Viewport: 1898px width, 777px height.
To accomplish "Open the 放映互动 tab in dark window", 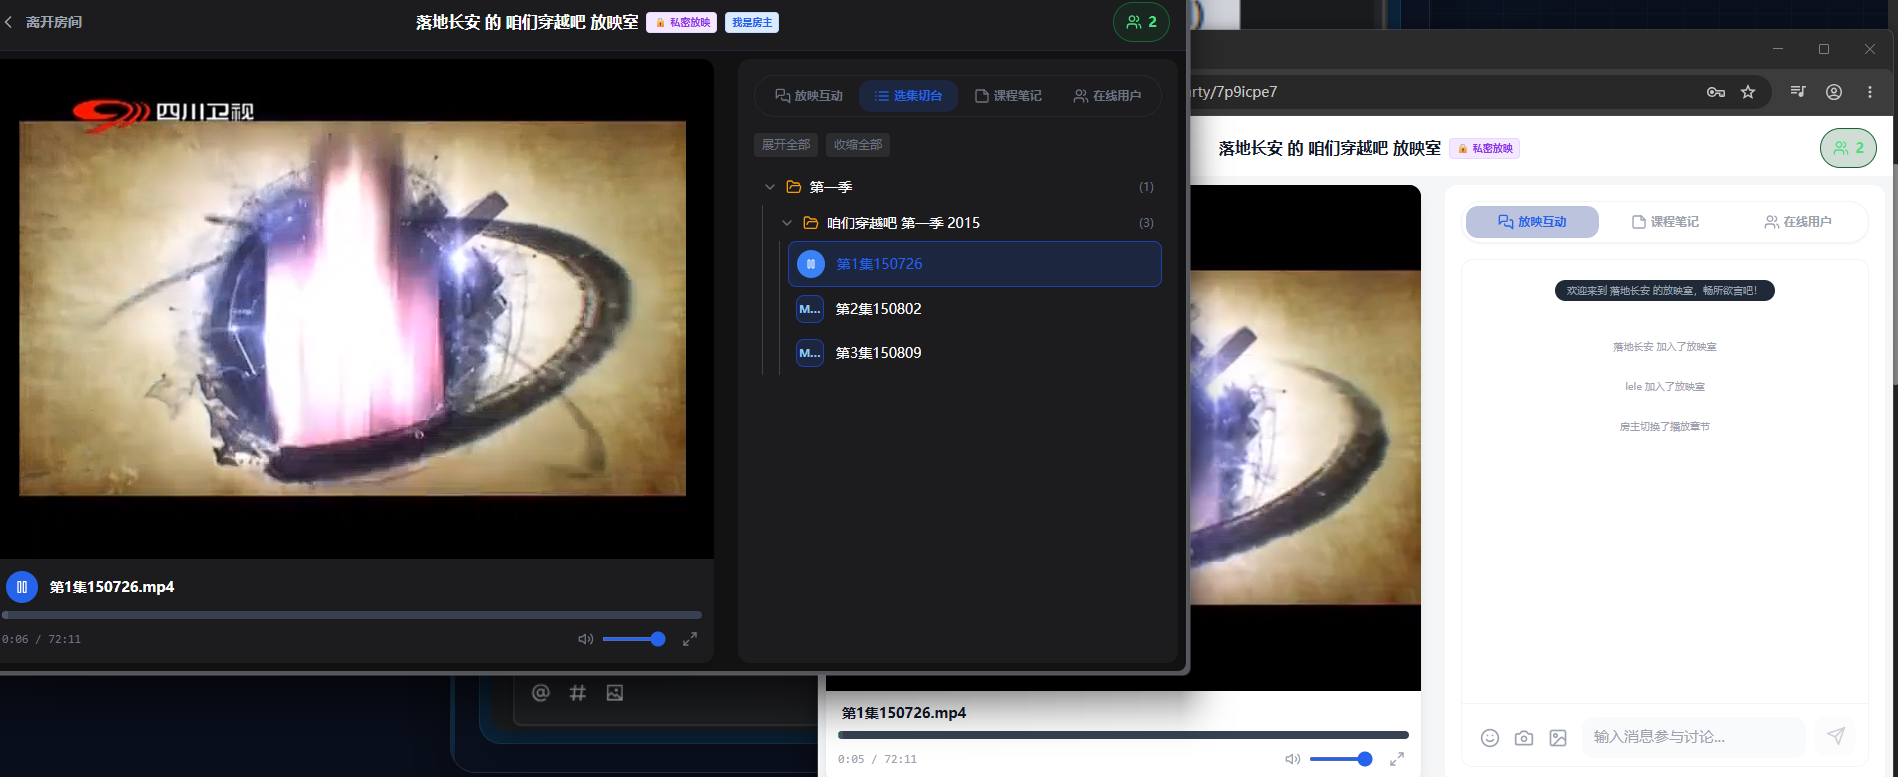I will click(809, 96).
